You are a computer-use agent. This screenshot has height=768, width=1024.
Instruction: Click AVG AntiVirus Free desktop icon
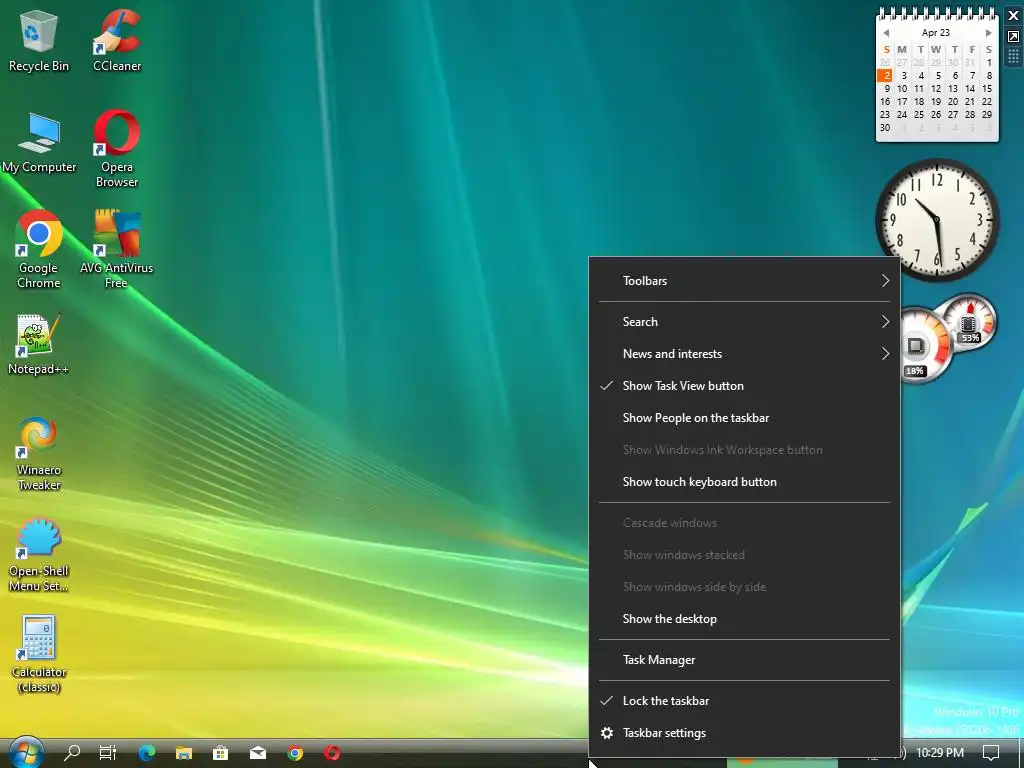tap(116, 249)
